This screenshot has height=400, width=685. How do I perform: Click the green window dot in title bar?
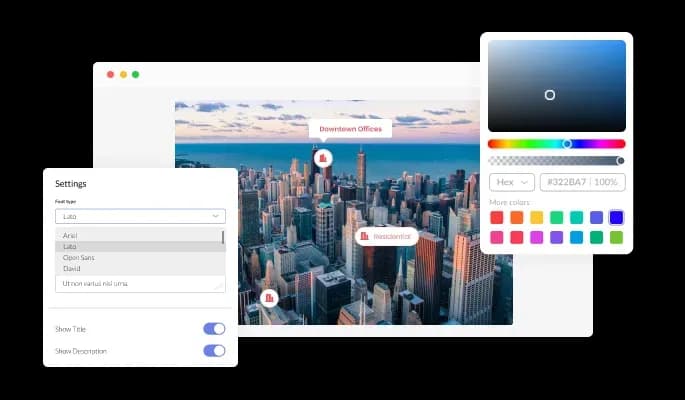(136, 74)
